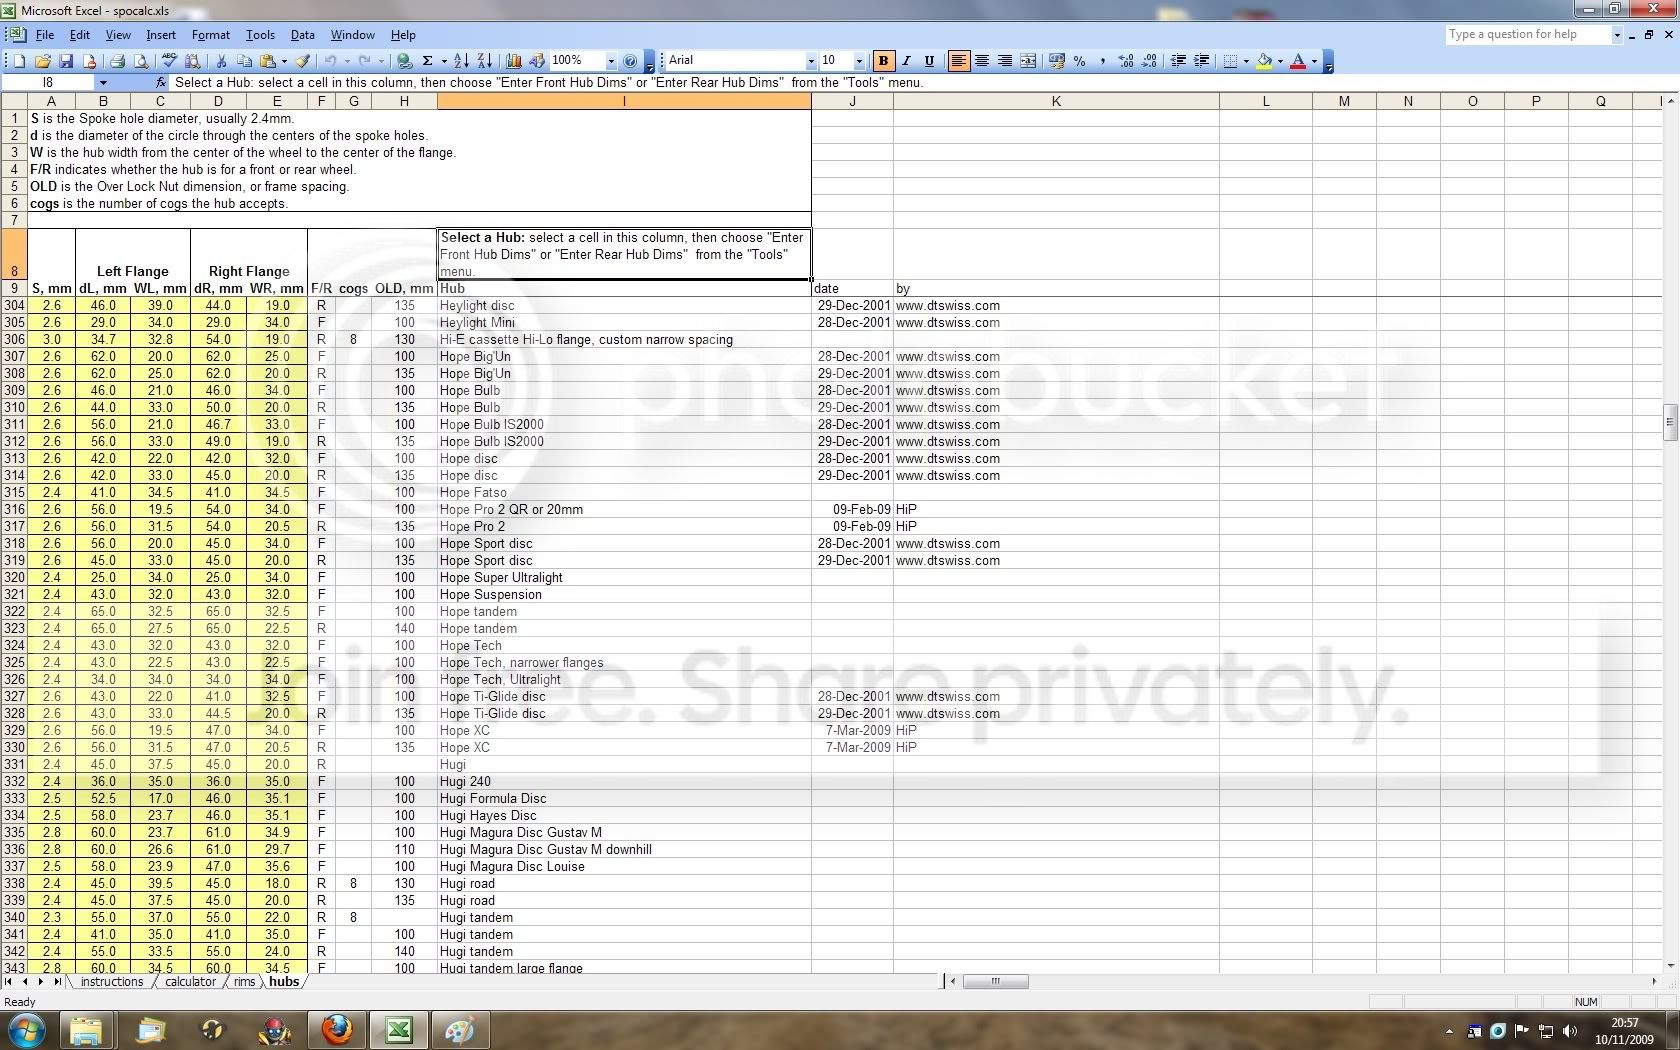Expand the Zoom percentage dropdown
Screen dimensions: 1680x1050
610,61
